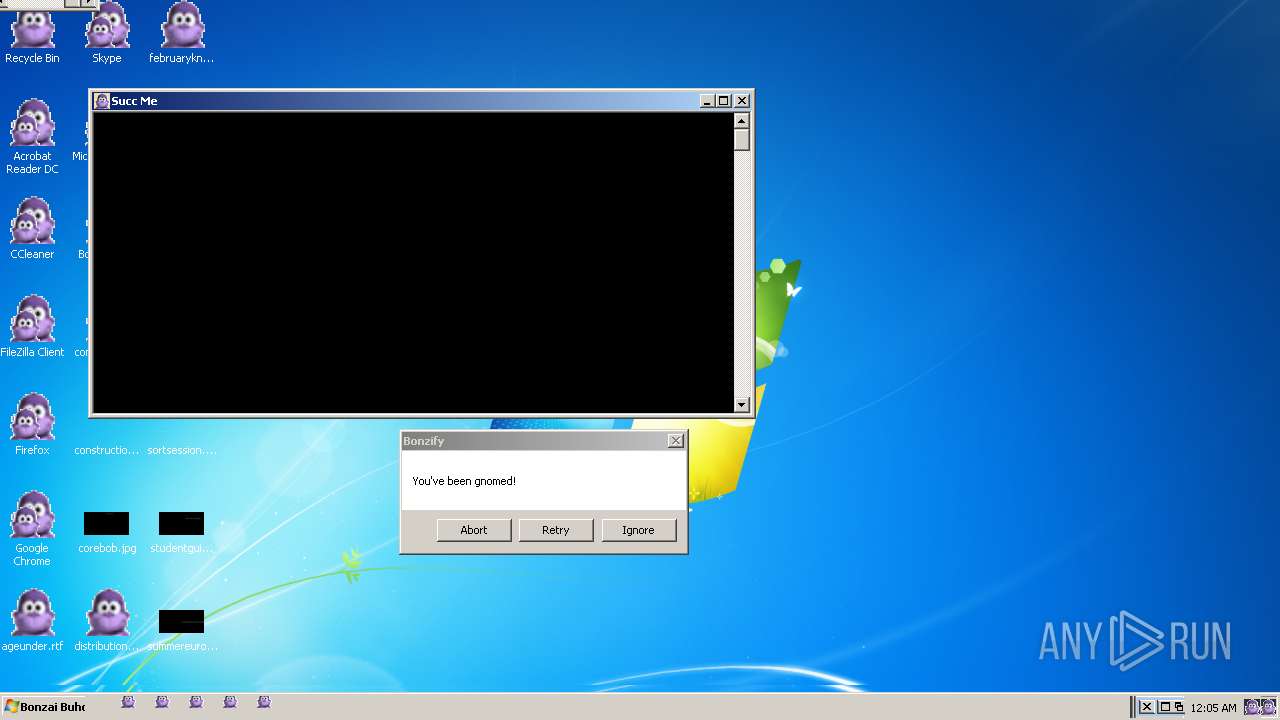Click the leftmost Bonzi quick launch icon
1280x720 pixels.
tap(128, 702)
